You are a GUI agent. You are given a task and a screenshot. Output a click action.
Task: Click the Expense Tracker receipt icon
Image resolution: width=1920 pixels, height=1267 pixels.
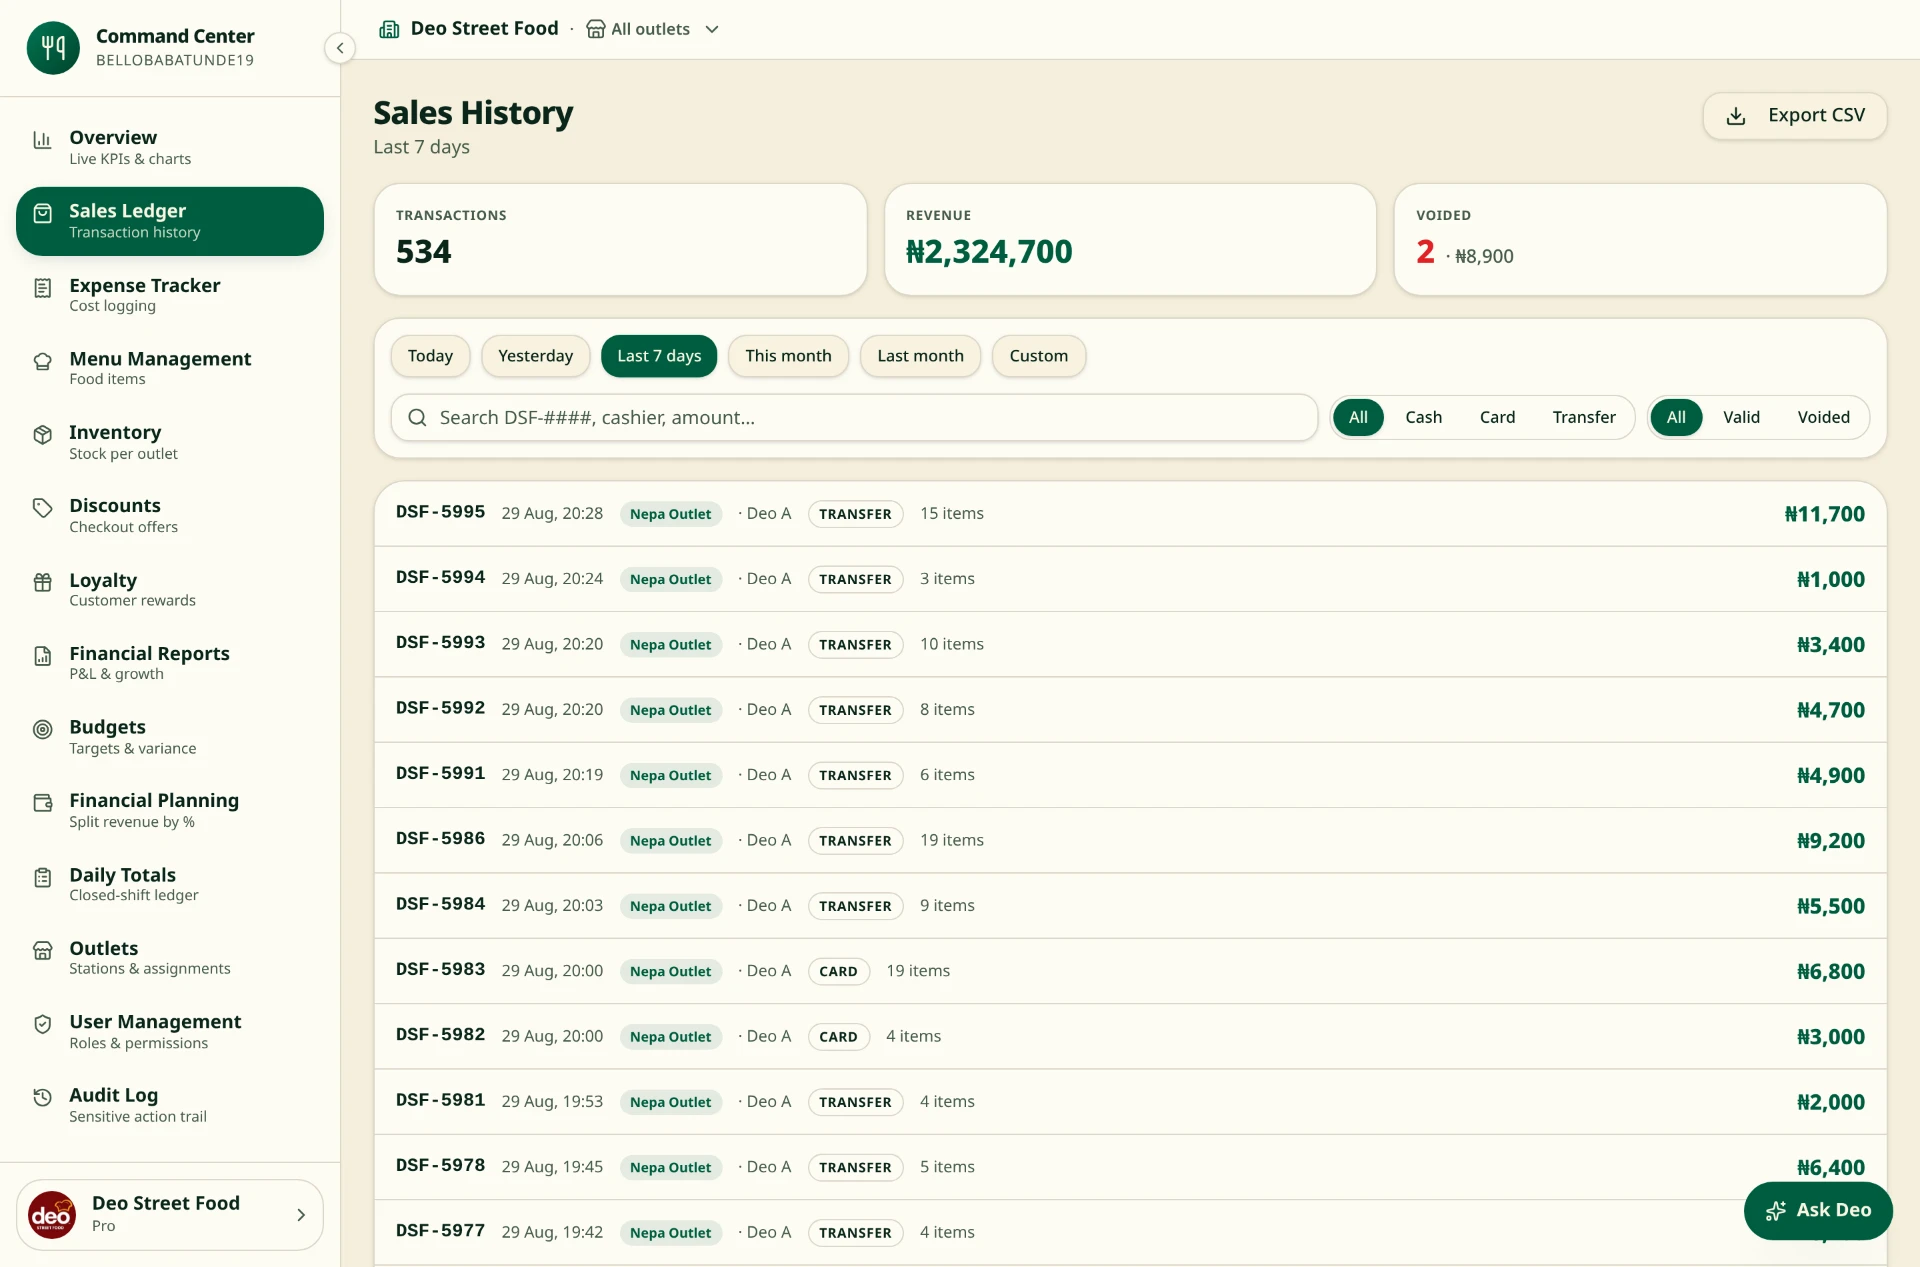(42, 288)
